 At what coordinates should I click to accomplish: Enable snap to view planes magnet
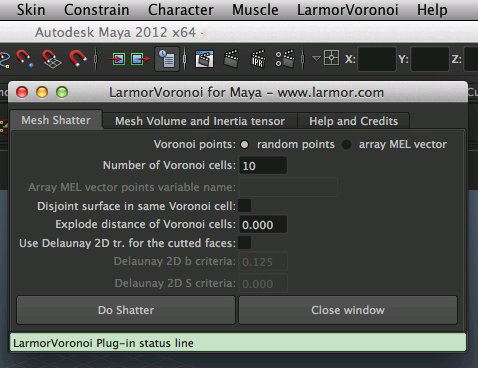[x=51, y=59]
